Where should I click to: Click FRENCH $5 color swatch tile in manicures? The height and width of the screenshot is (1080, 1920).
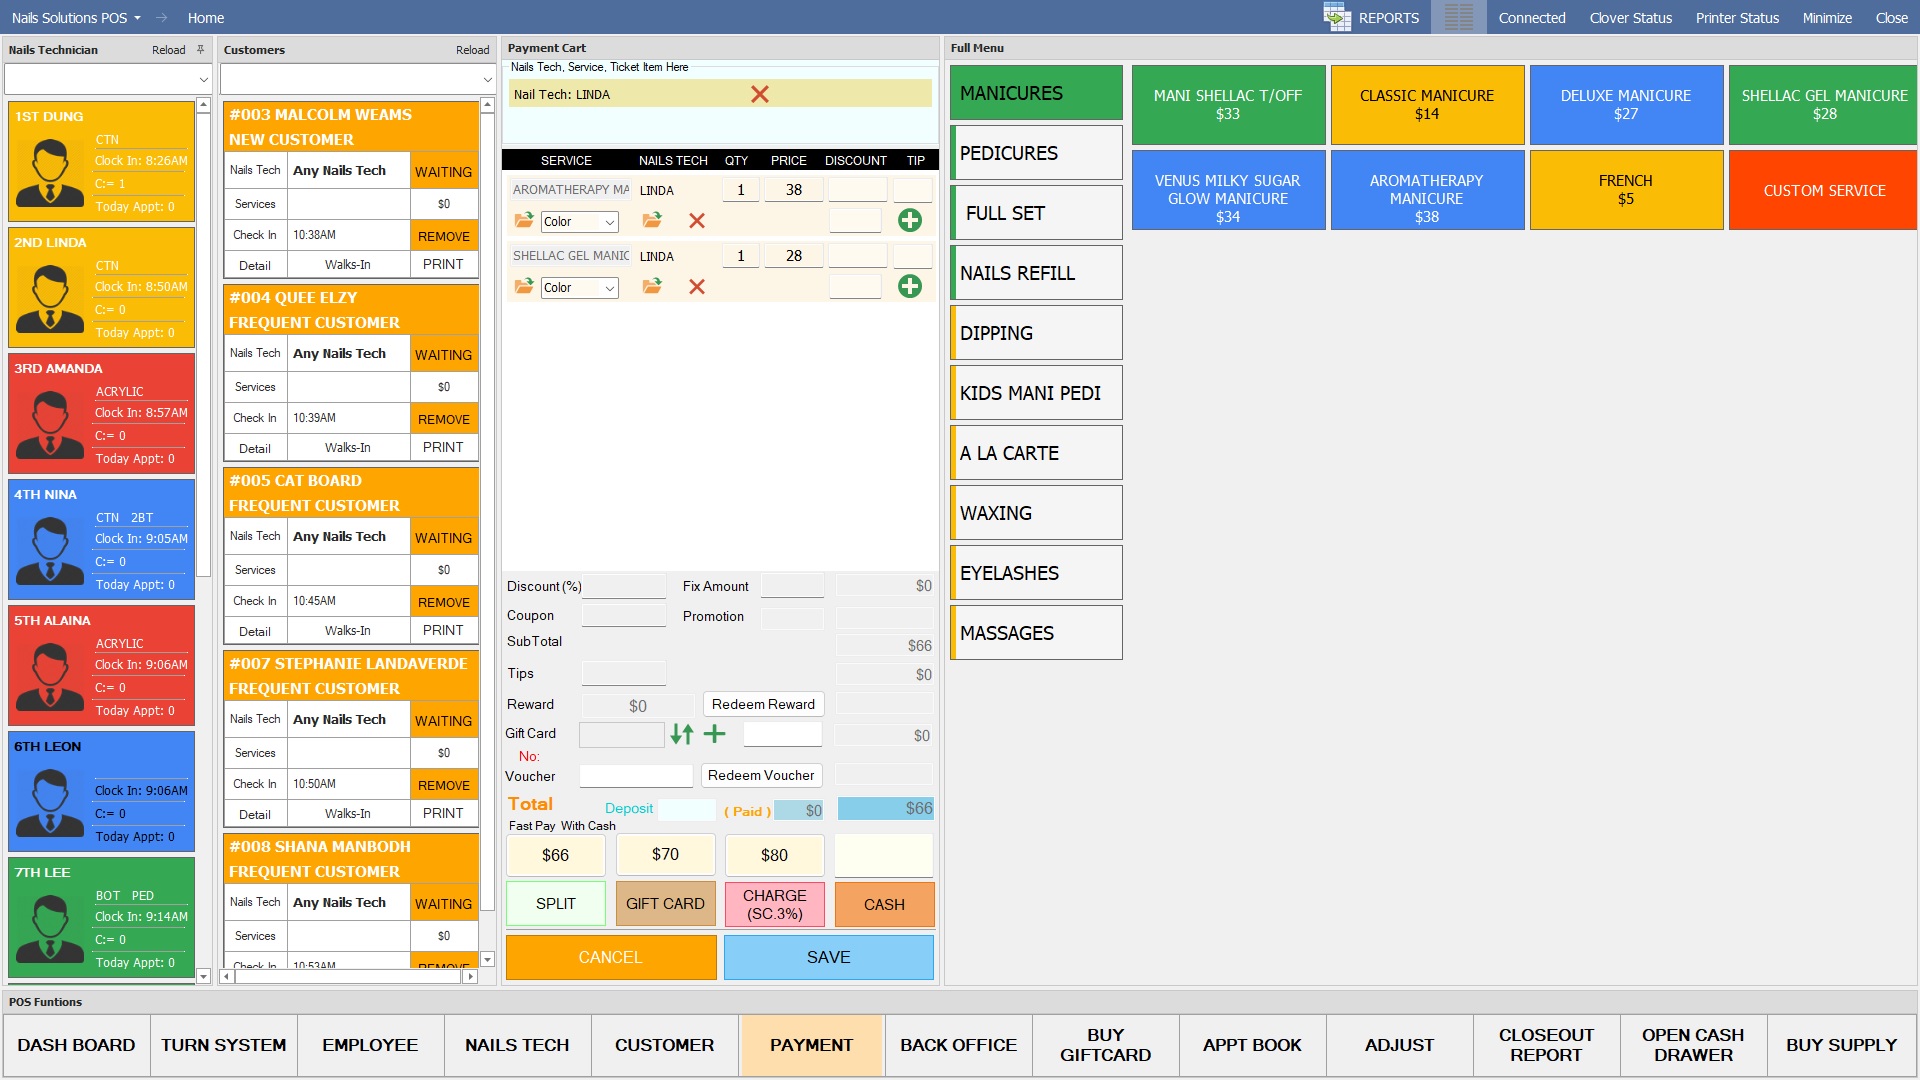1625,189
